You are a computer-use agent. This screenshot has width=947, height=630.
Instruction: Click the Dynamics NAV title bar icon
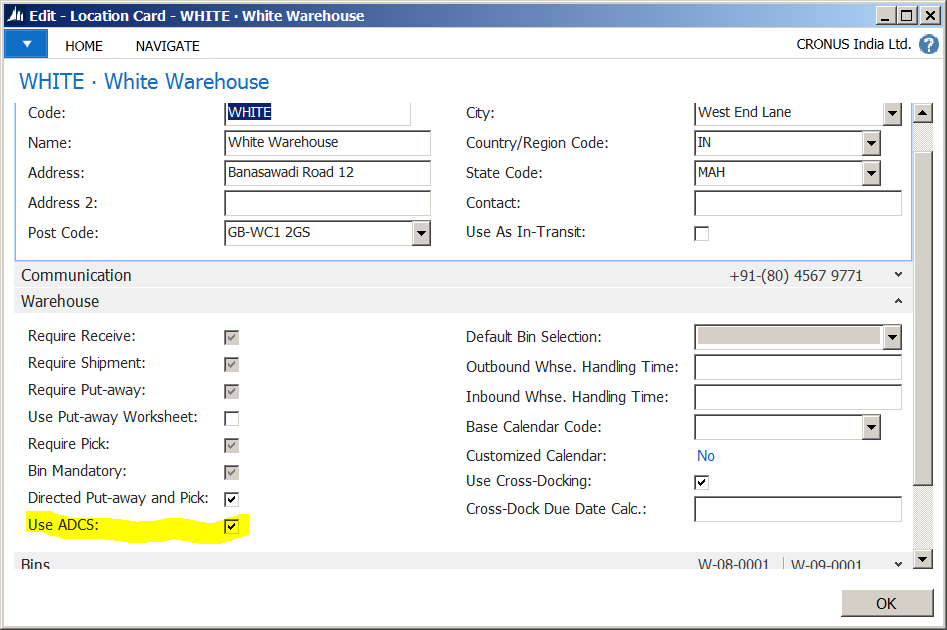16,15
